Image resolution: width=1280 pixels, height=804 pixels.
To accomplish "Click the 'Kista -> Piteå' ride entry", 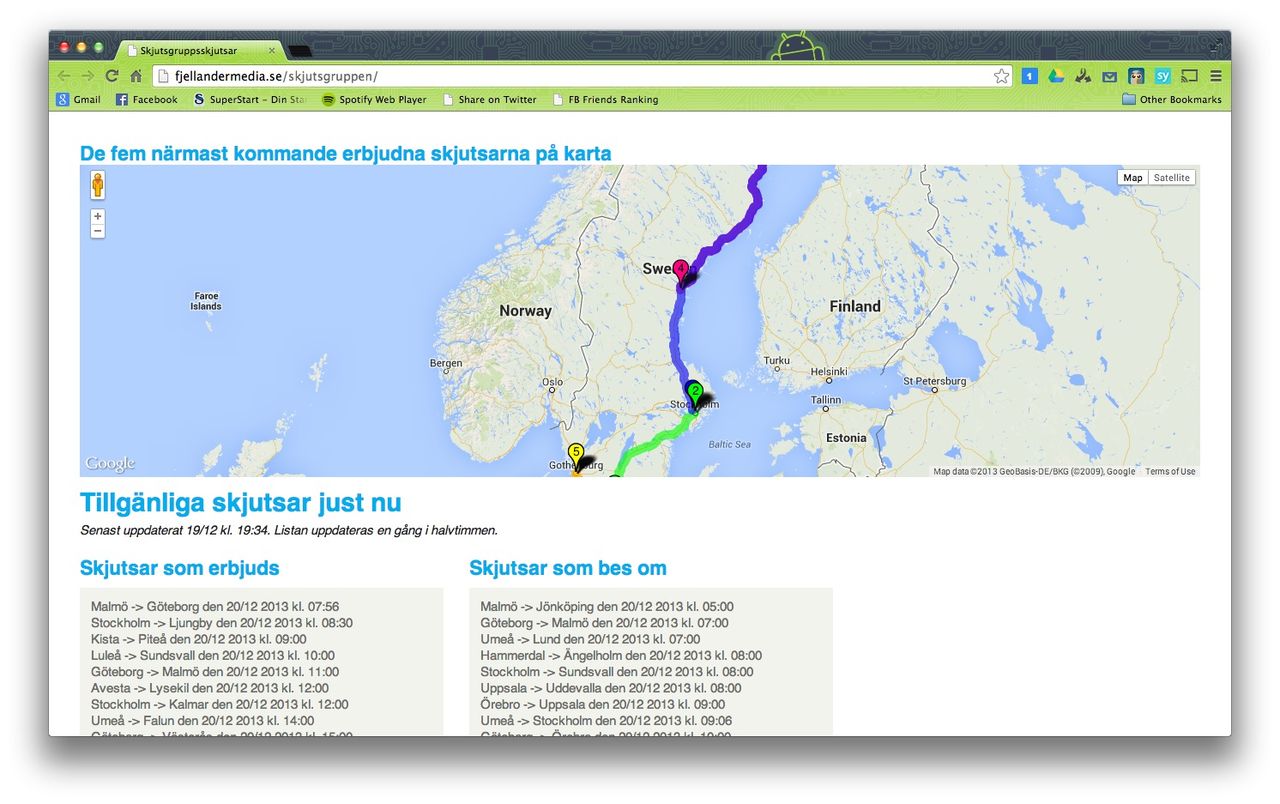I will (x=199, y=639).
